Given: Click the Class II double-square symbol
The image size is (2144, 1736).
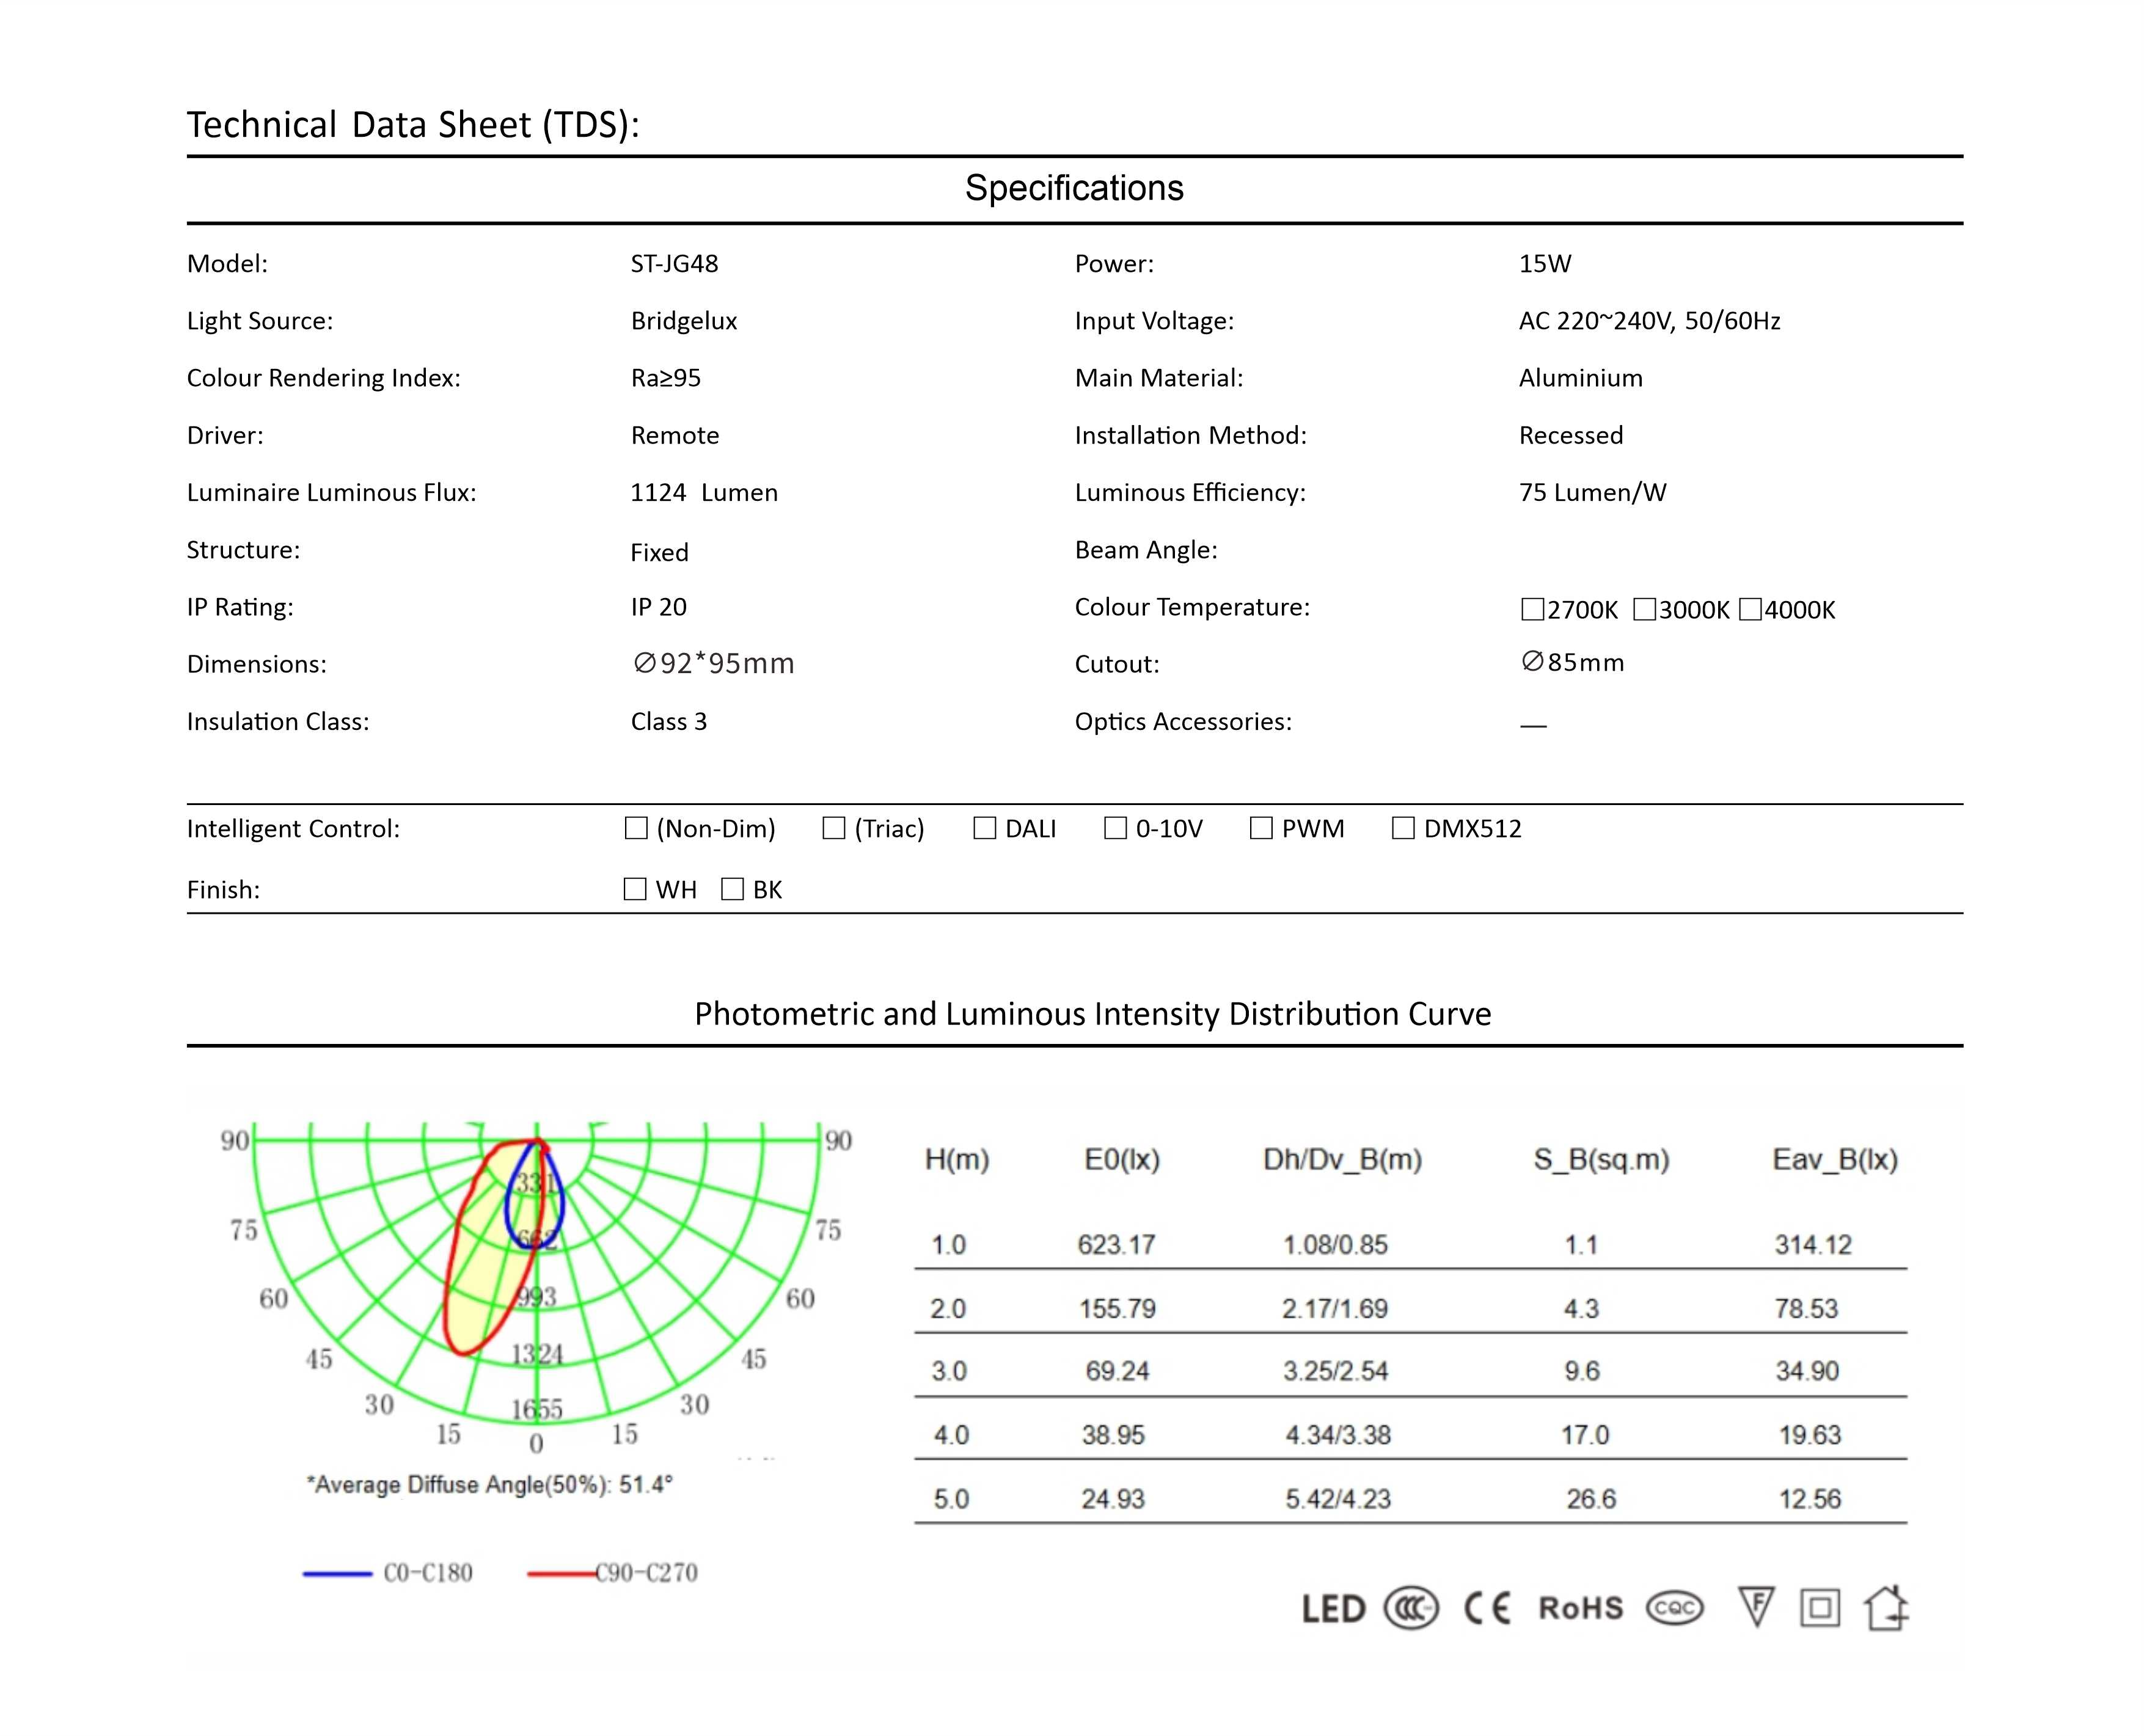Looking at the screenshot, I should [1820, 1608].
